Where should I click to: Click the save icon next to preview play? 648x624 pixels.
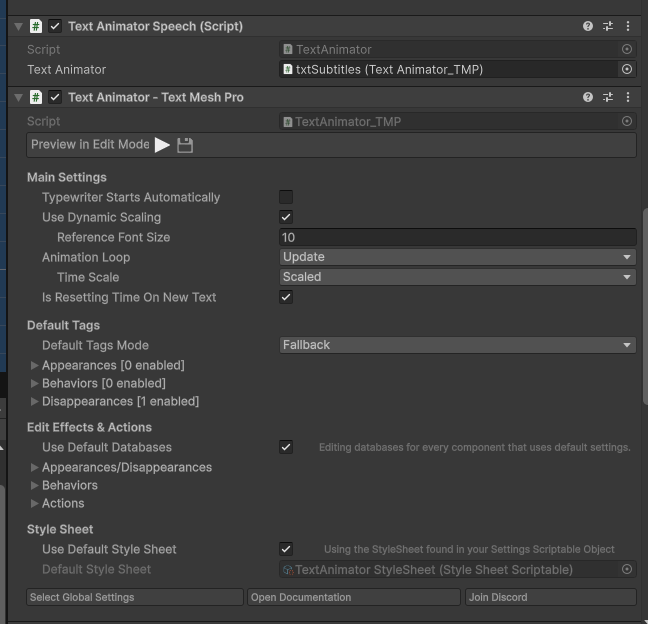(185, 145)
